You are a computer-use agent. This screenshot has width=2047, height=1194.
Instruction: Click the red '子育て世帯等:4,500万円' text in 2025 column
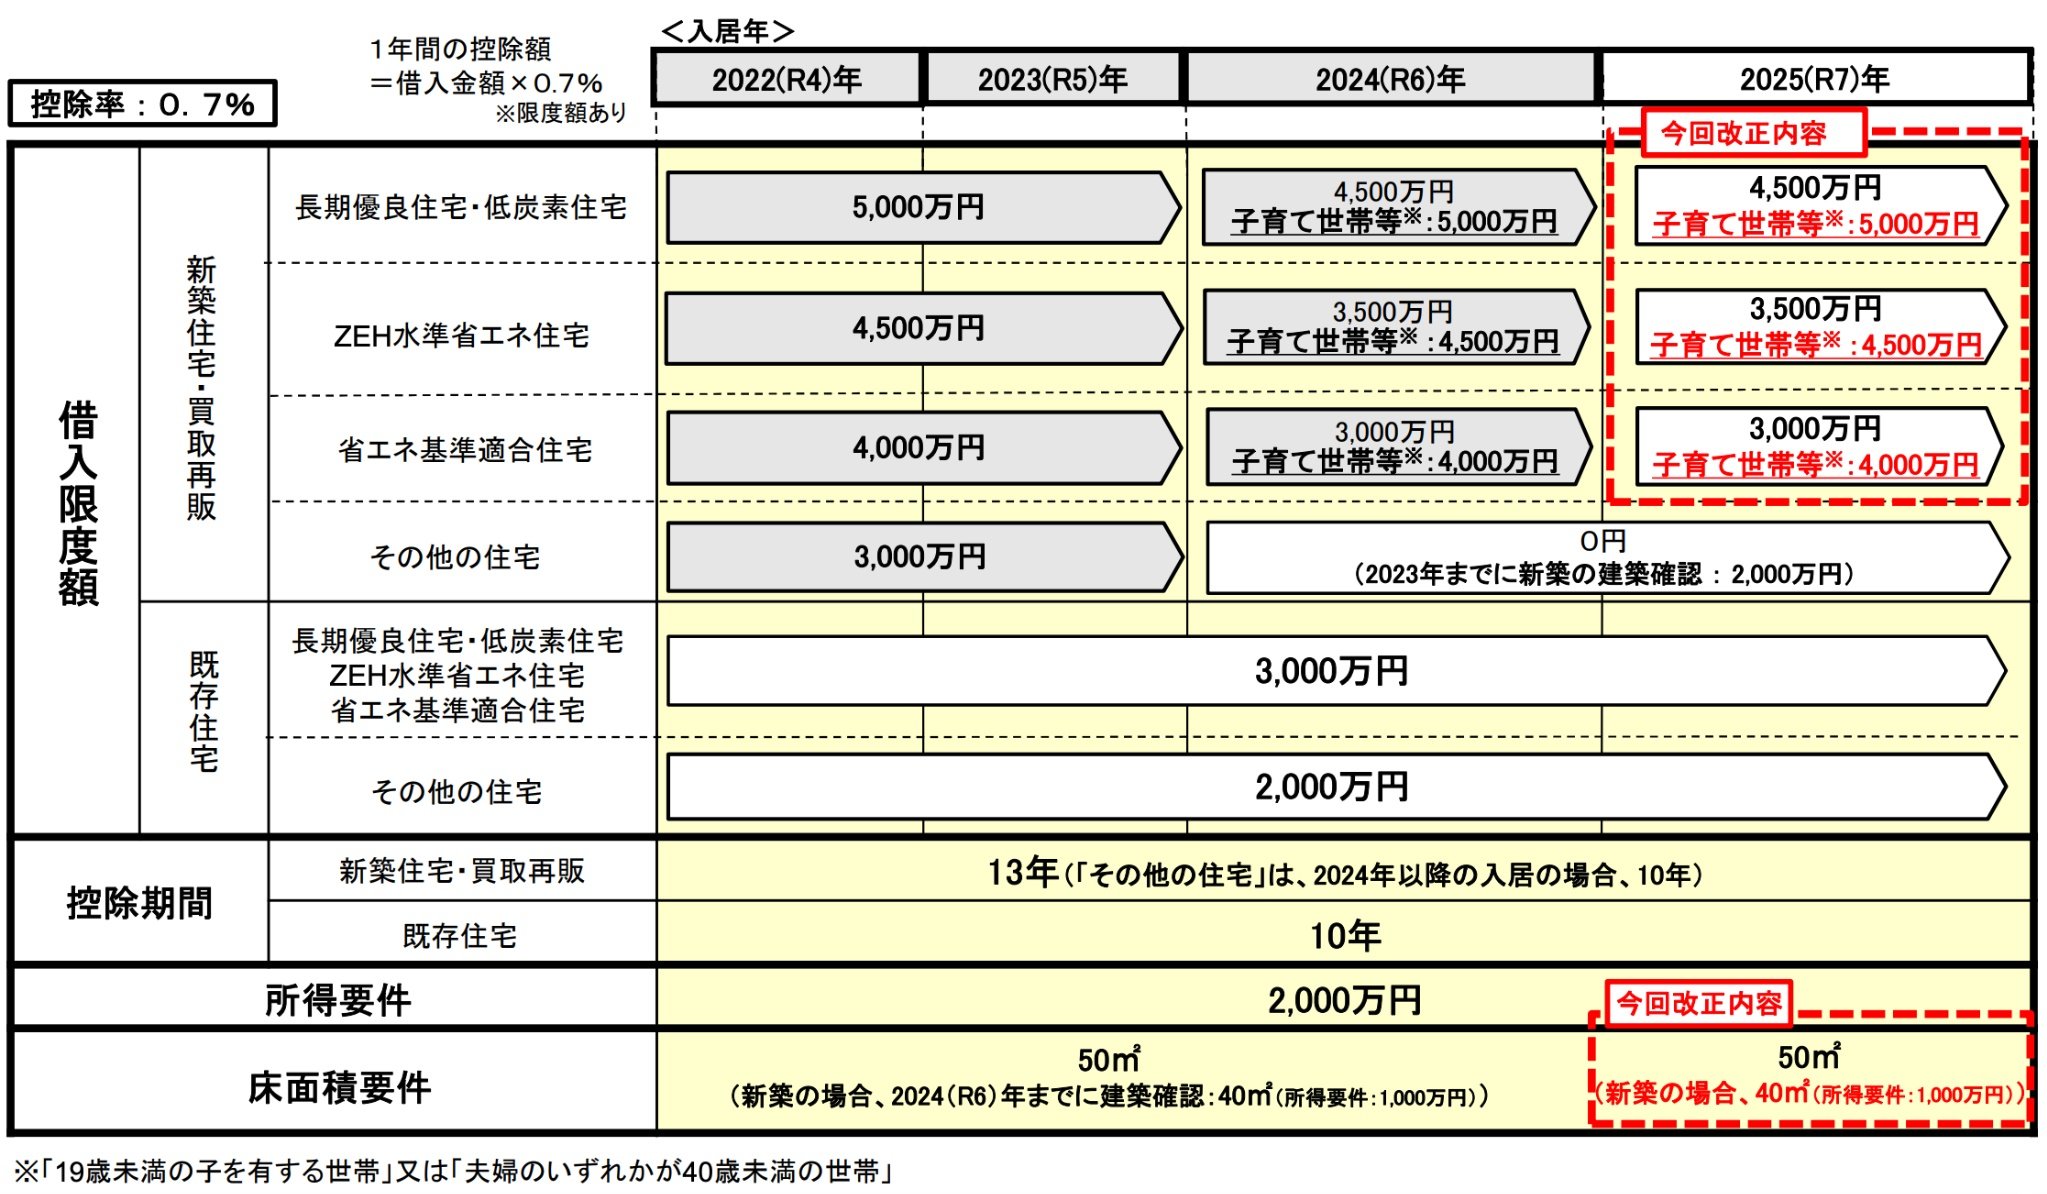pos(1815,345)
